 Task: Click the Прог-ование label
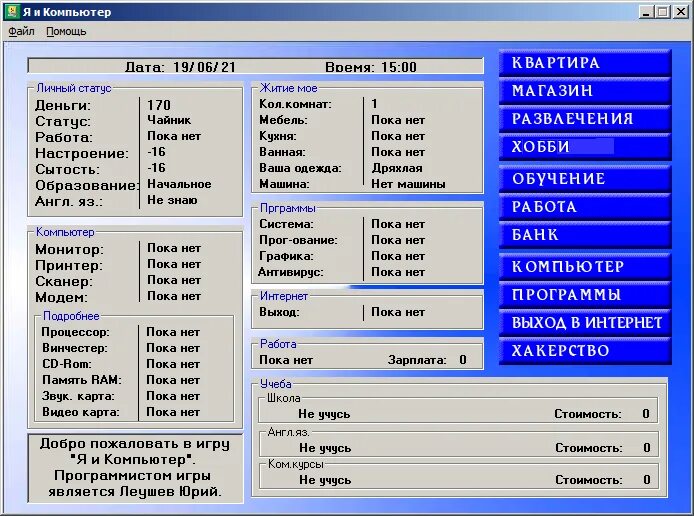(298, 240)
